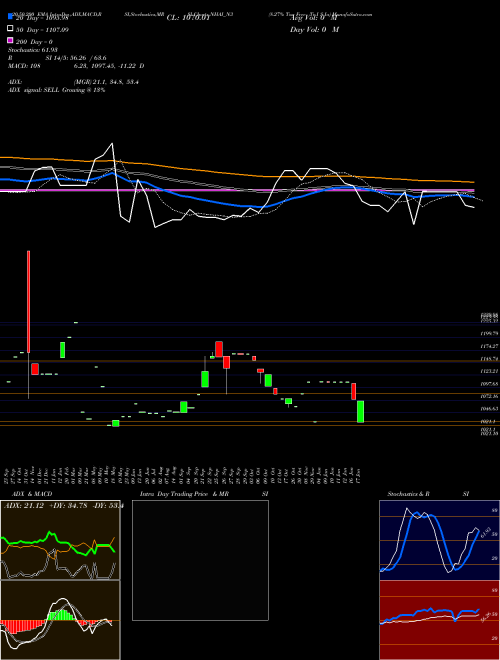This screenshot has height=660, width=500.
Task: Click the last green candlestick on the chart
Action: click(360, 411)
